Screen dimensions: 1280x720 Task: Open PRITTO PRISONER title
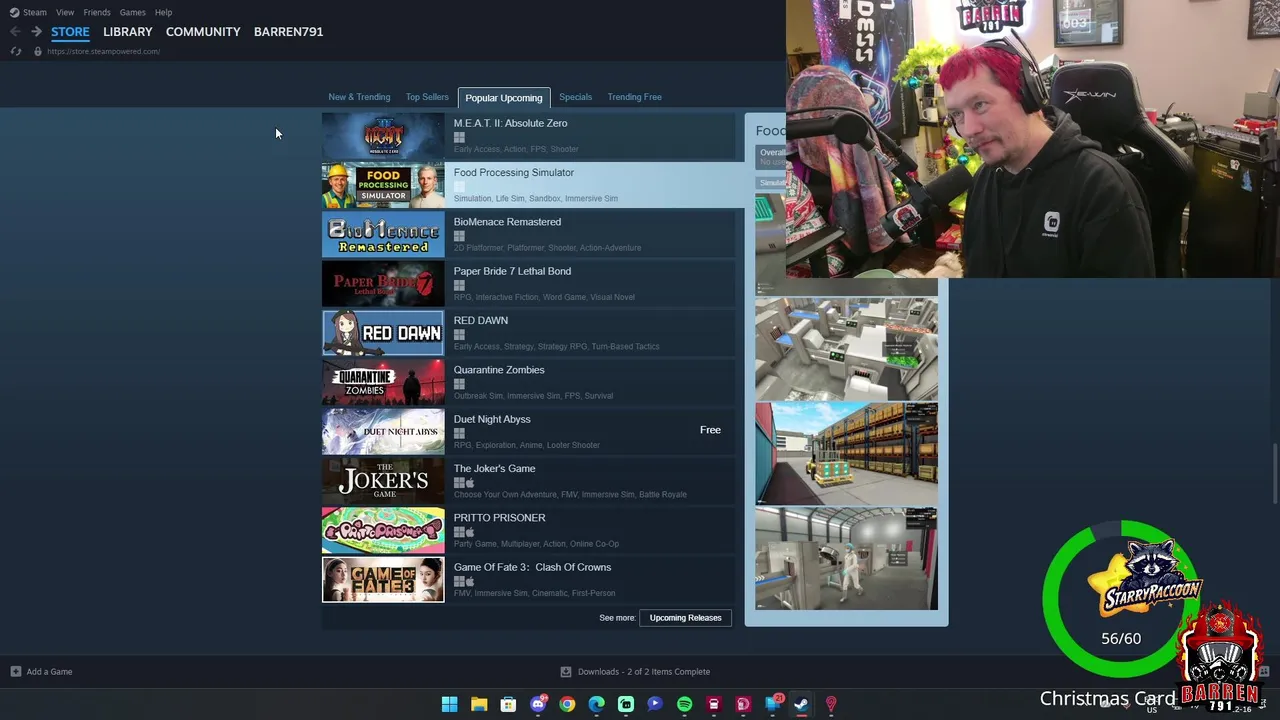(499, 518)
